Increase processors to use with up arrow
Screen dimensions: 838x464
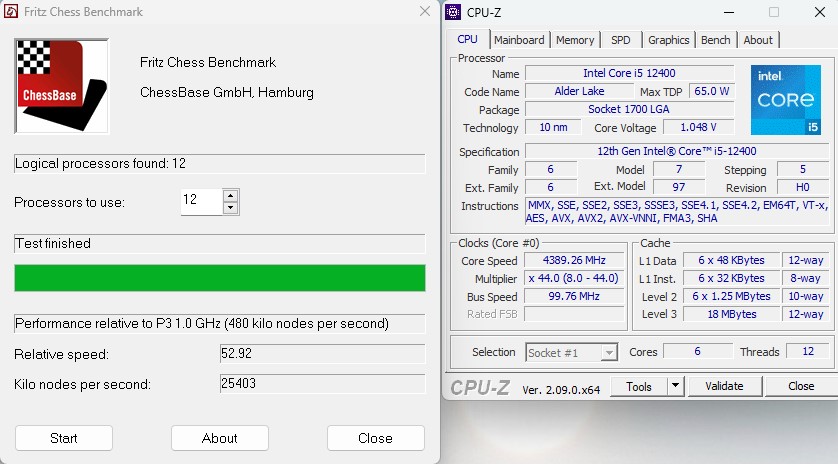pyautogui.click(x=230, y=196)
